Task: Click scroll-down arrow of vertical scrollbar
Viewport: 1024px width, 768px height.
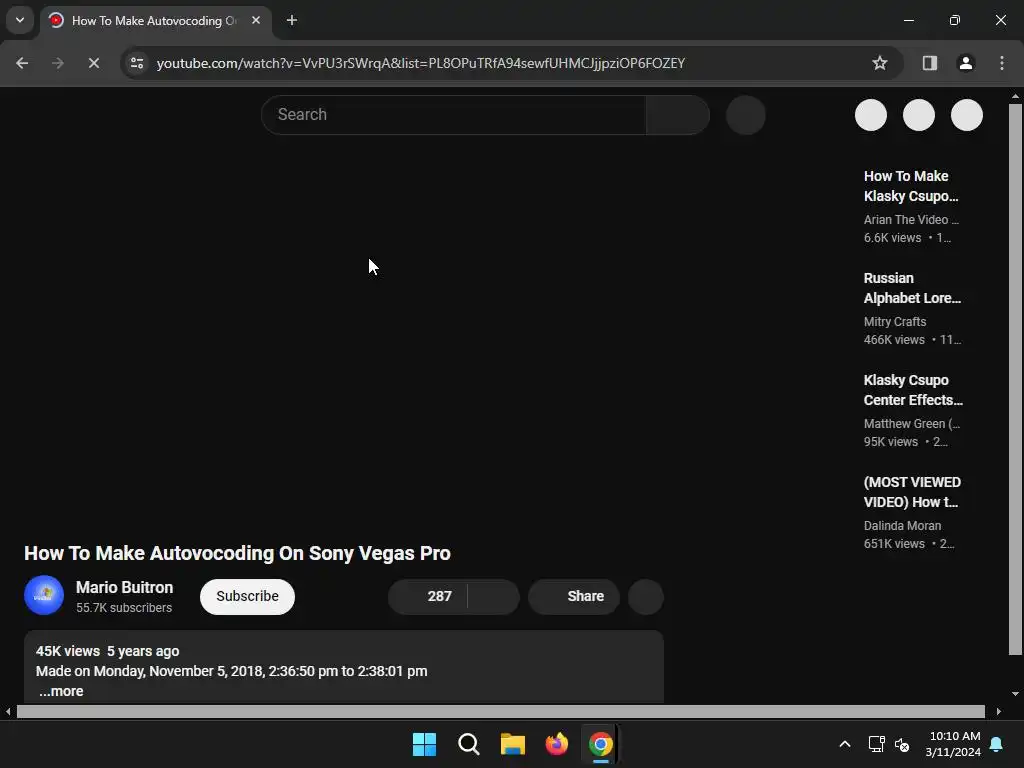Action: (1015, 694)
